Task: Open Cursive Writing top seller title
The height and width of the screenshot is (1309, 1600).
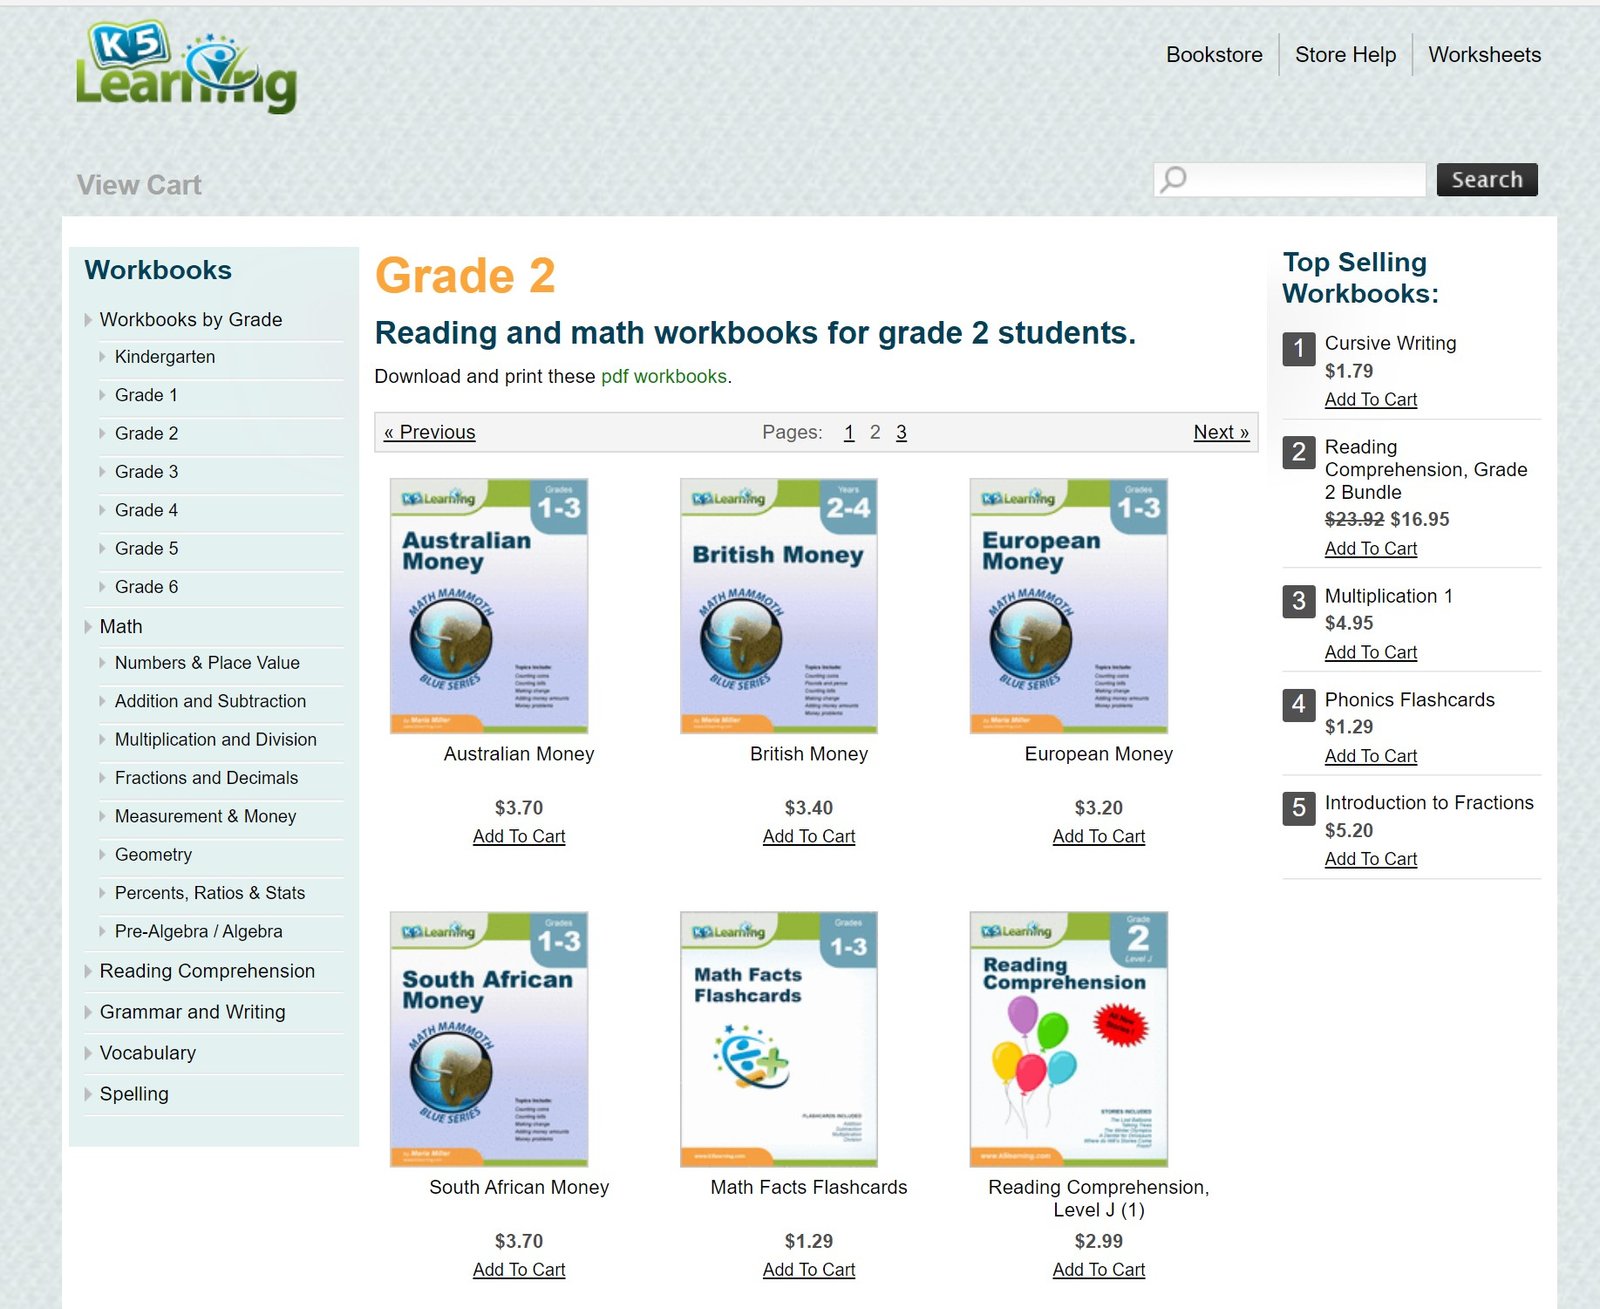Action: pos(1390,343)
